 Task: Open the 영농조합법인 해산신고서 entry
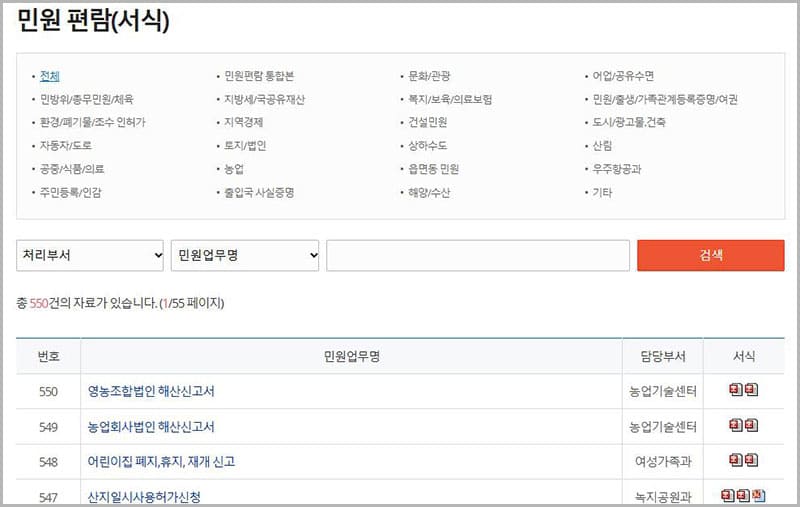click(x=151, y=391)
